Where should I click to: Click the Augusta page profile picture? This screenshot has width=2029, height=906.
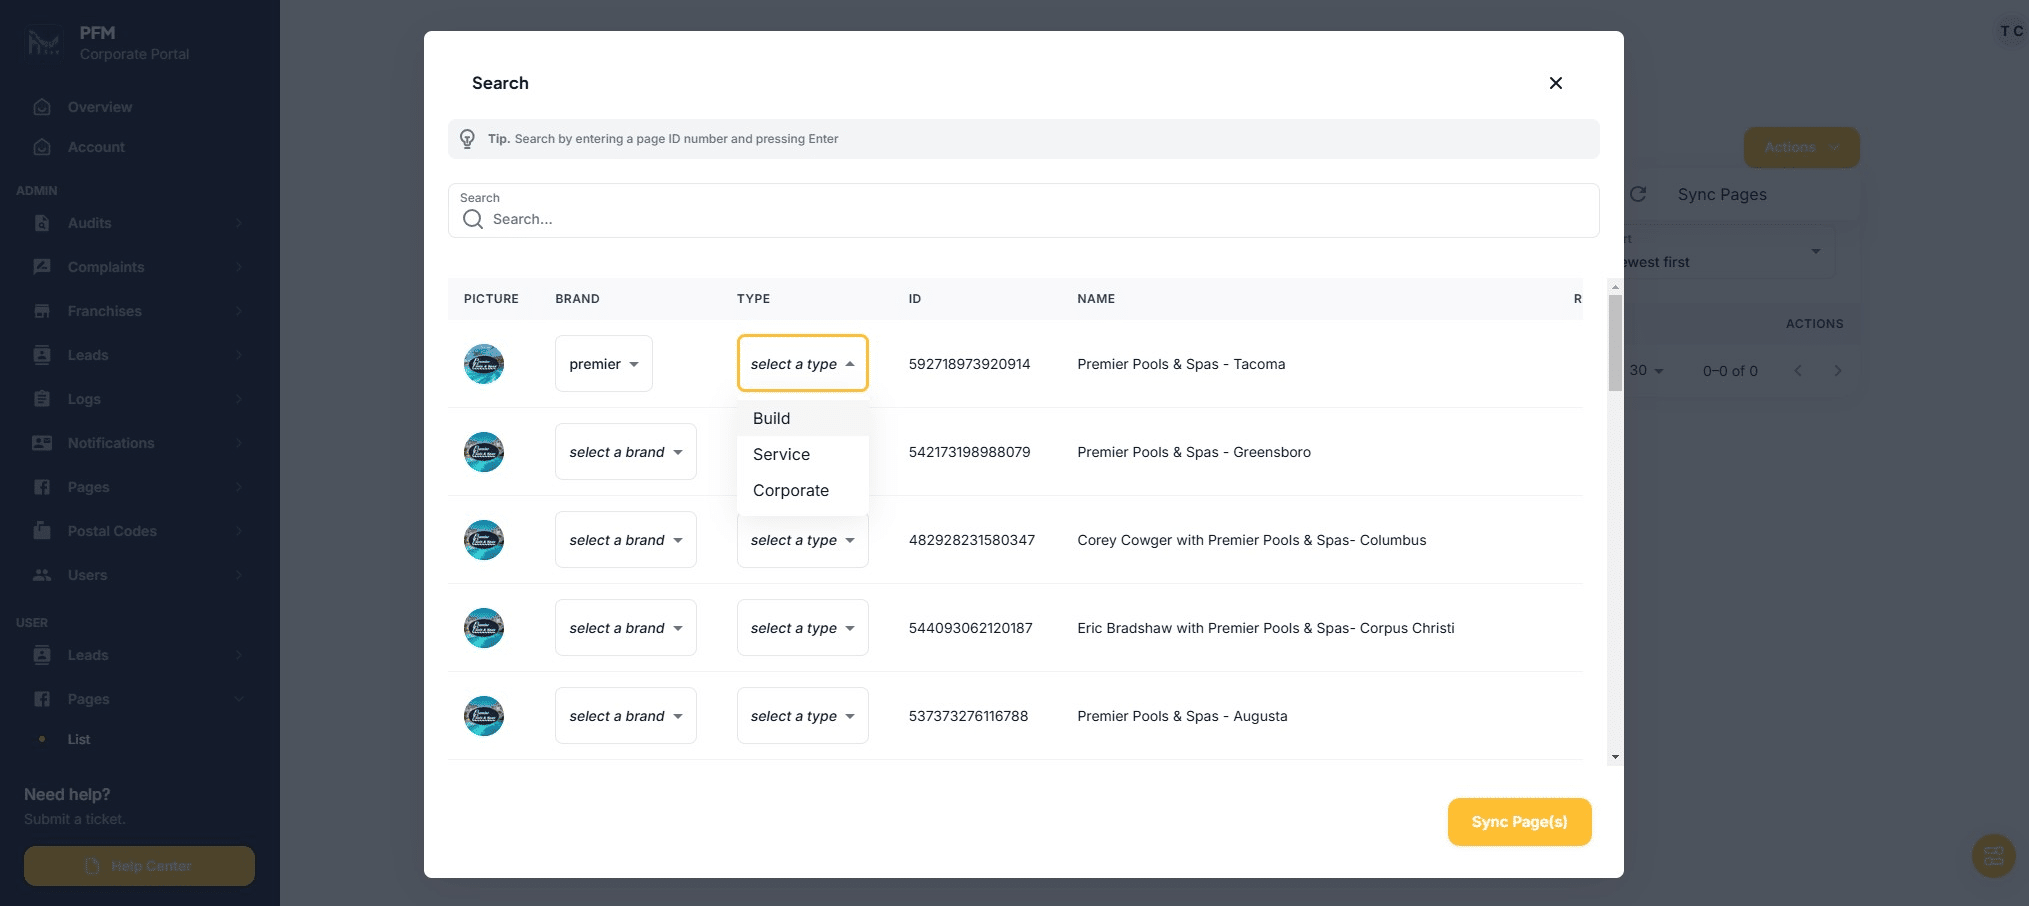[484, 716]
